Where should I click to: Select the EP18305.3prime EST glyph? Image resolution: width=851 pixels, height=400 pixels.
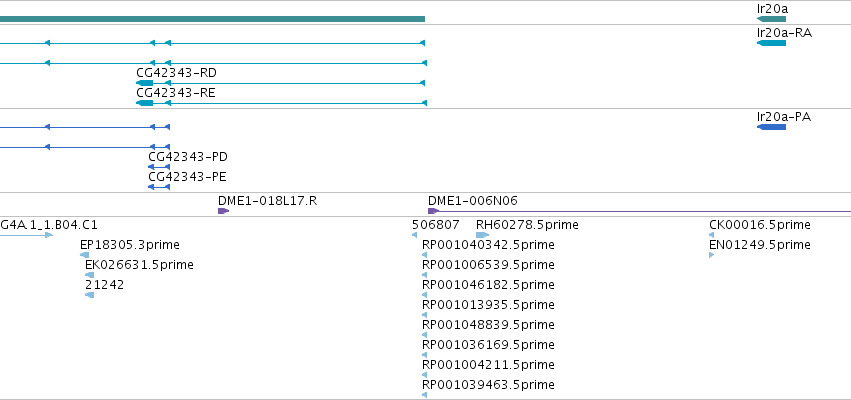click(85, 255)
